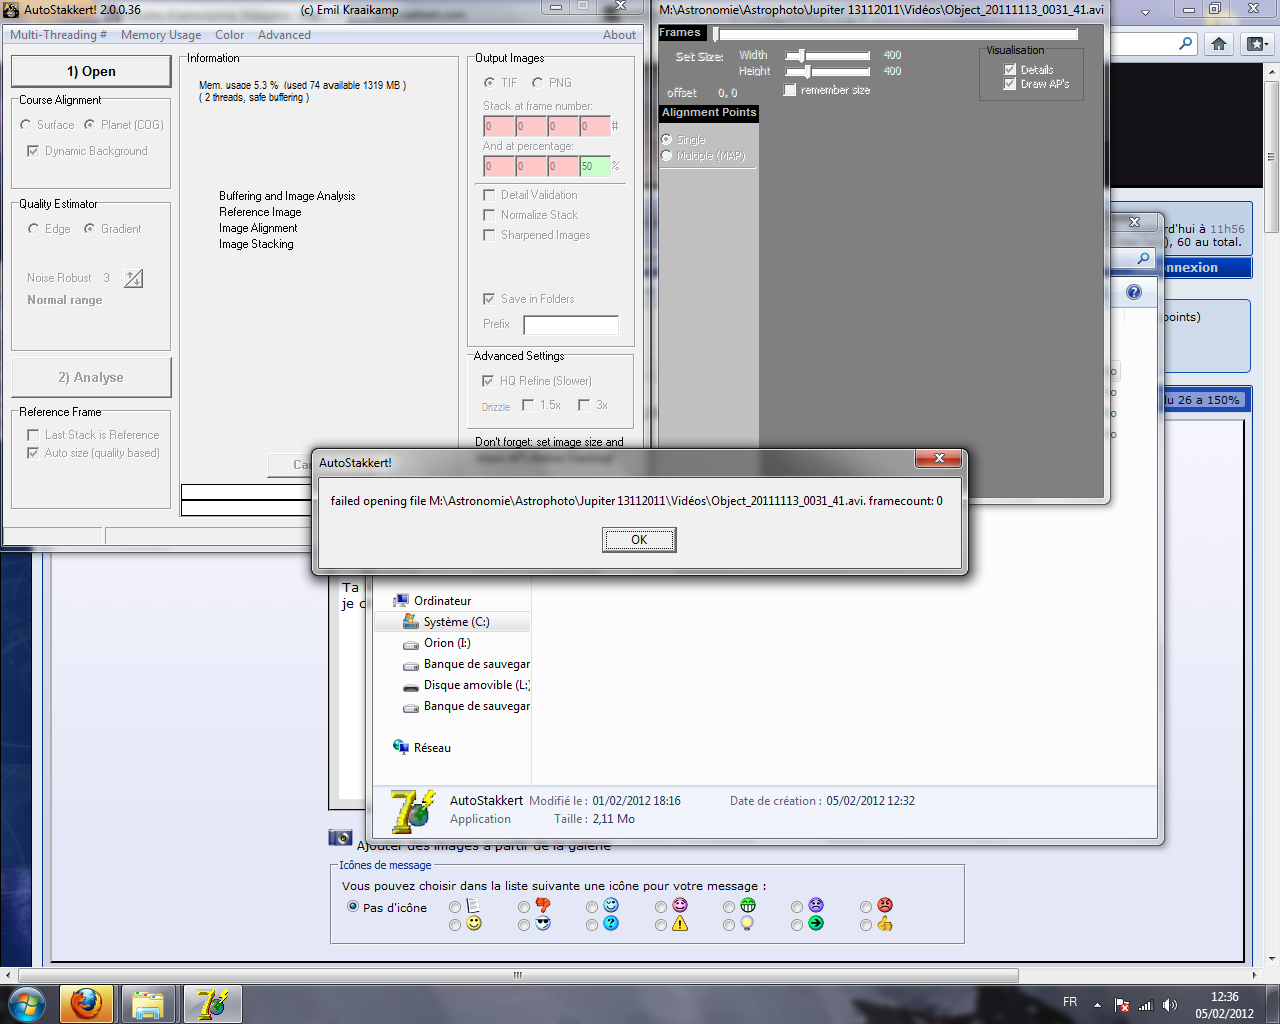Select PNG as output image format
This screenshot has height=1024, width=1280.
[x=538, y=83]
